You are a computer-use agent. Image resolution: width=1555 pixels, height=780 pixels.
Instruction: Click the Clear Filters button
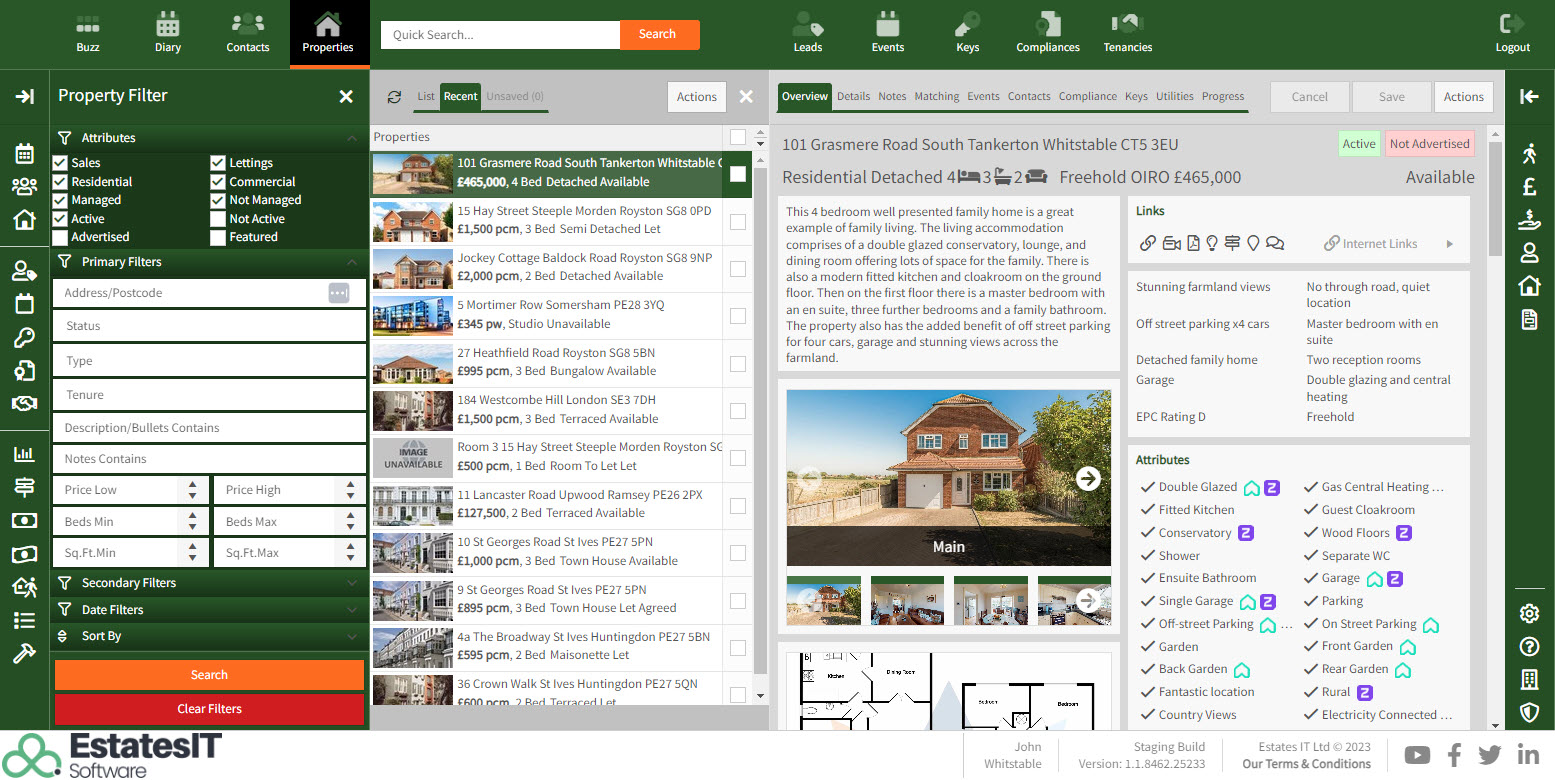pos(209,709)
